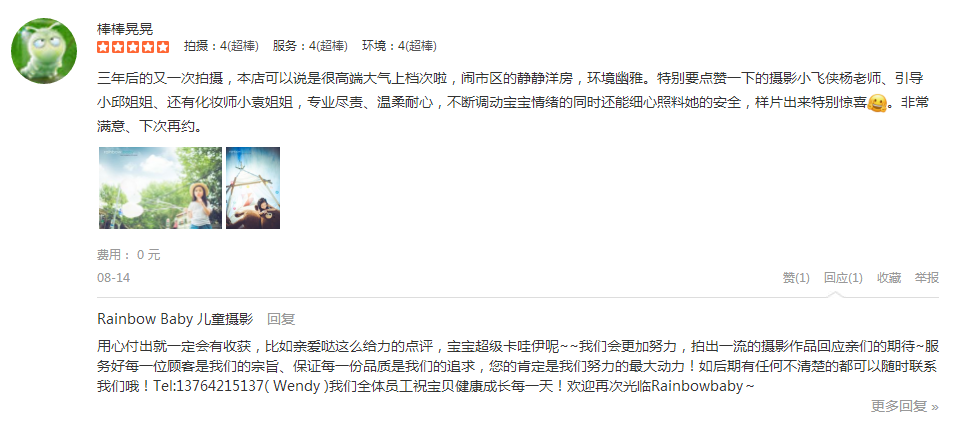Image resolution: width=953 pixels, height=441 pixels.
Task: Open the second review photo thumbnail
Action: tap(253, 188)
